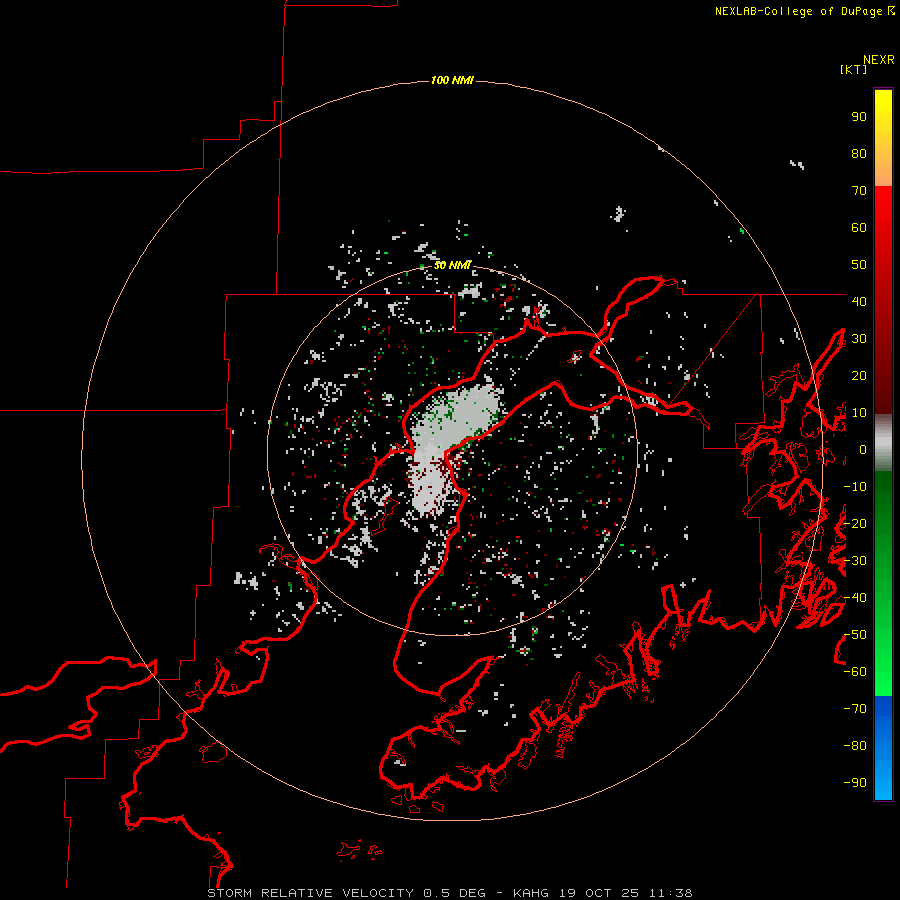Pick the gray zero-velocity segment of color bar
This screenshot has height=900, width=900.
[x=883, y=443]
